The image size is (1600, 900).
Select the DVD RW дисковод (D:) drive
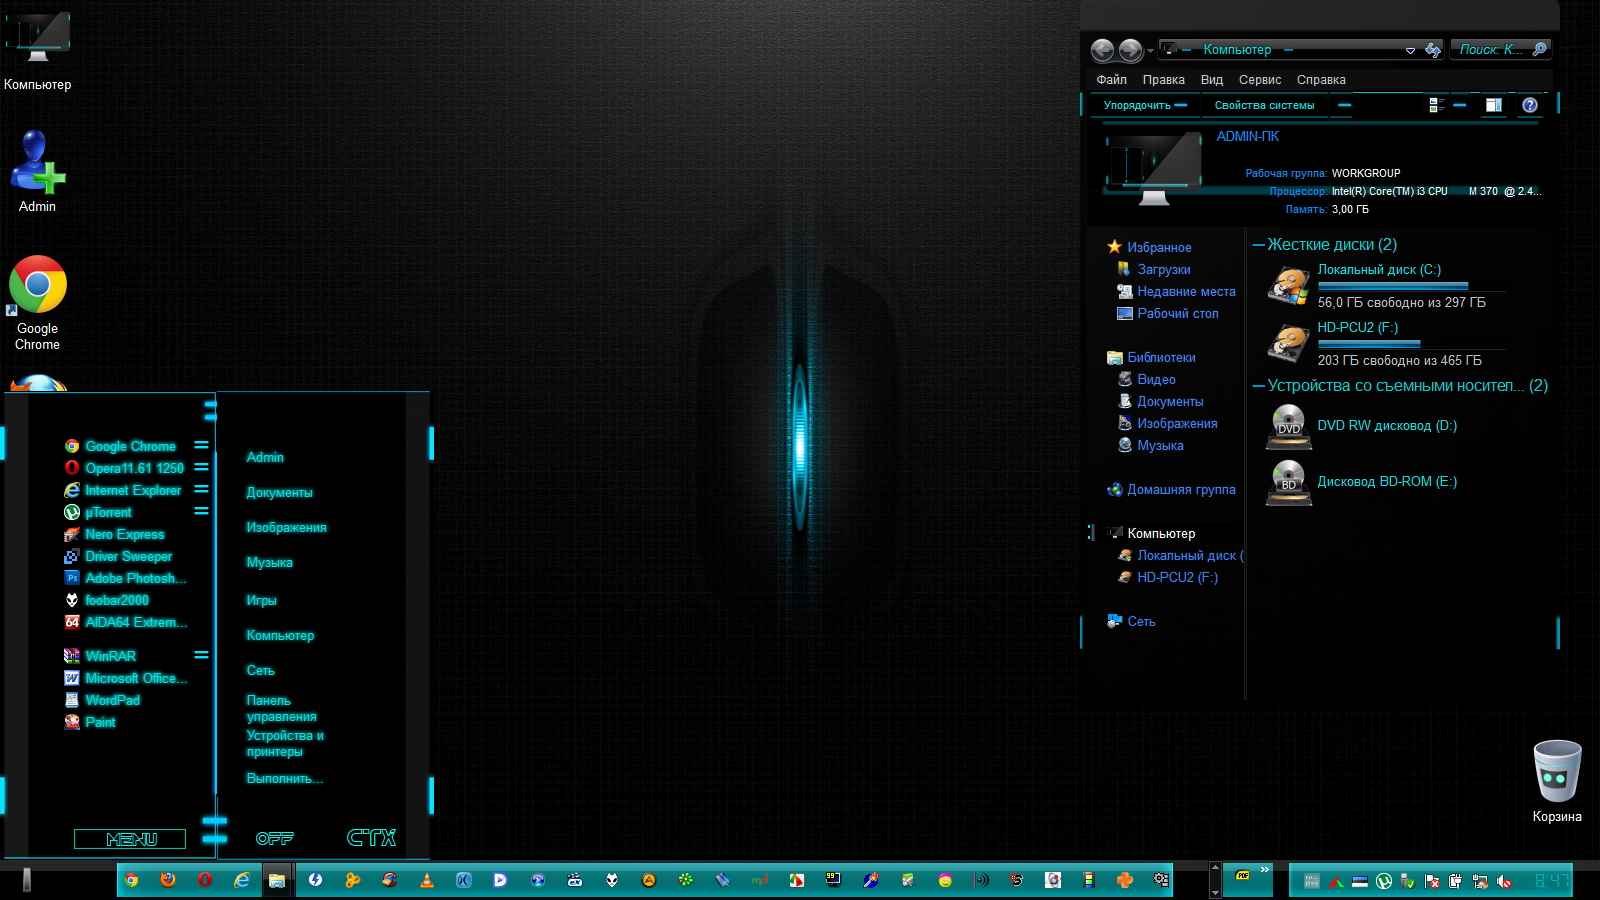[x=1386, y=426]
